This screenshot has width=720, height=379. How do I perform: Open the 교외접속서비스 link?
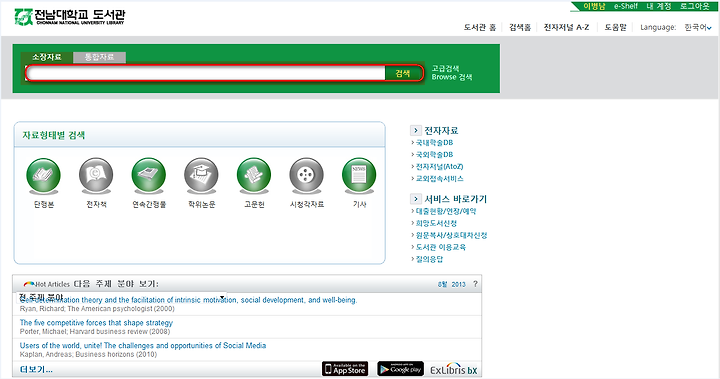[x=439, y=179]
